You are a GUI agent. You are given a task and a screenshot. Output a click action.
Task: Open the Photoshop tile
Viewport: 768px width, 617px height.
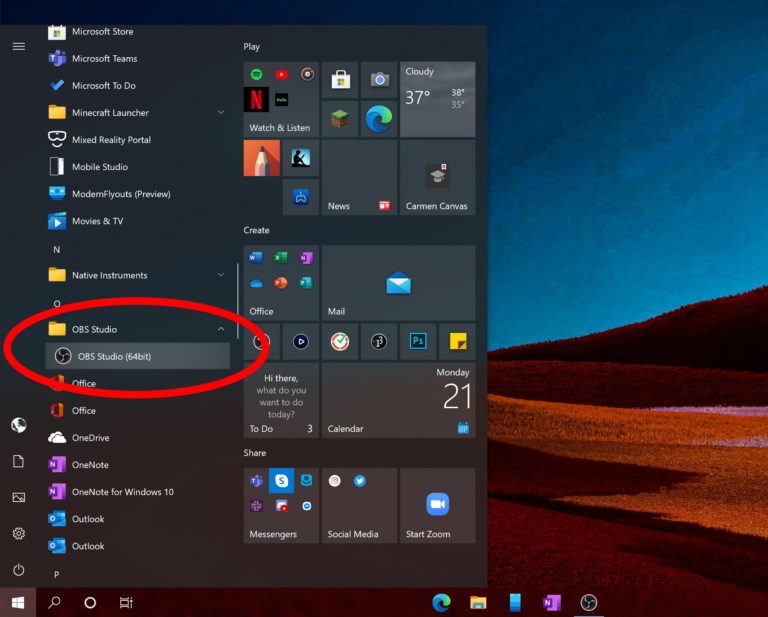point(418,341)
